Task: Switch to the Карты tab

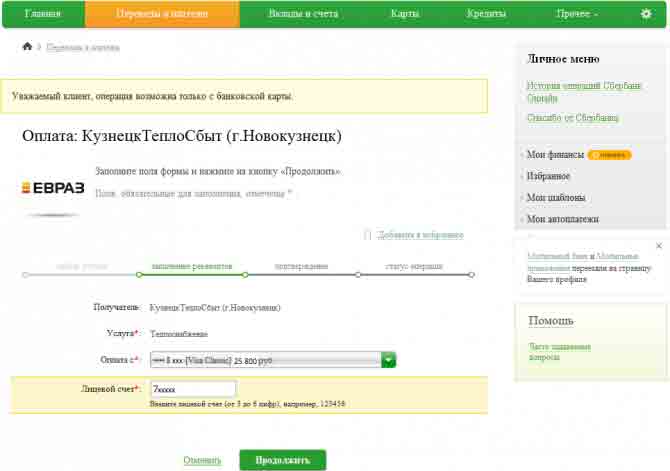Action: [x=405, y=14]
